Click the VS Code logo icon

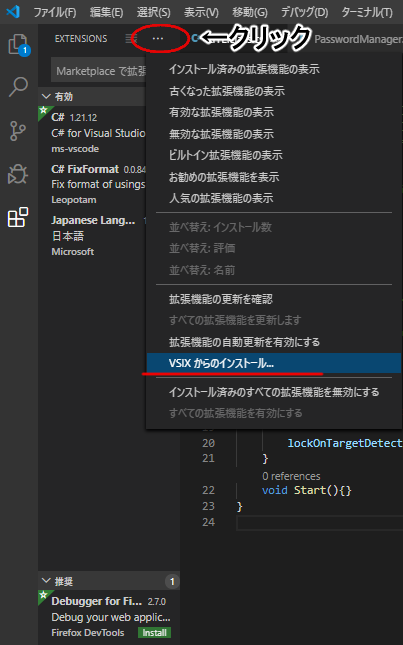tap(13, 12)
